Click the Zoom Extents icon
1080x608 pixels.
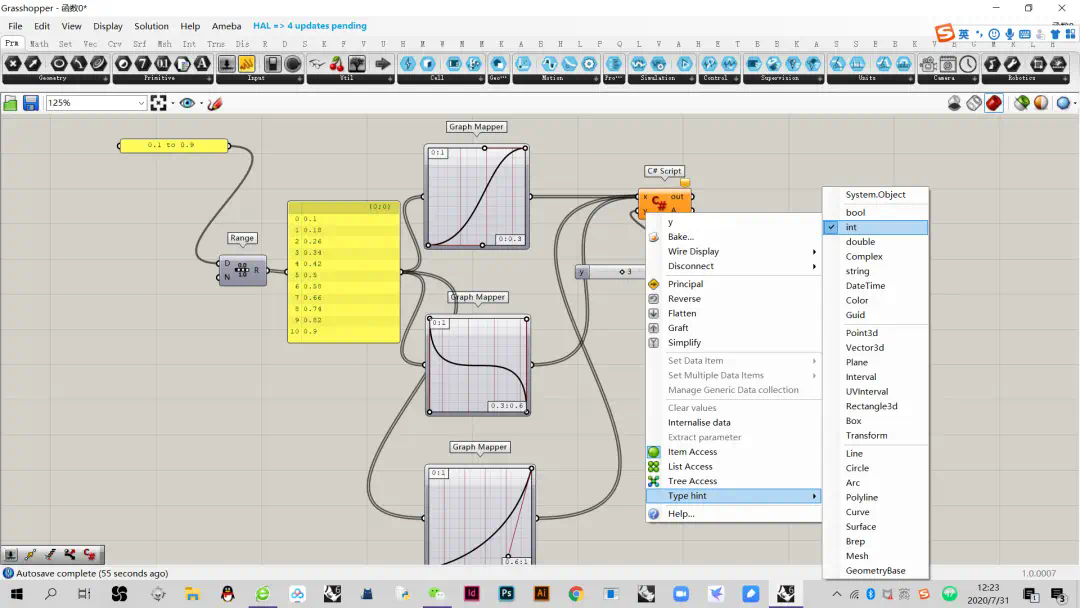point(158,103)
